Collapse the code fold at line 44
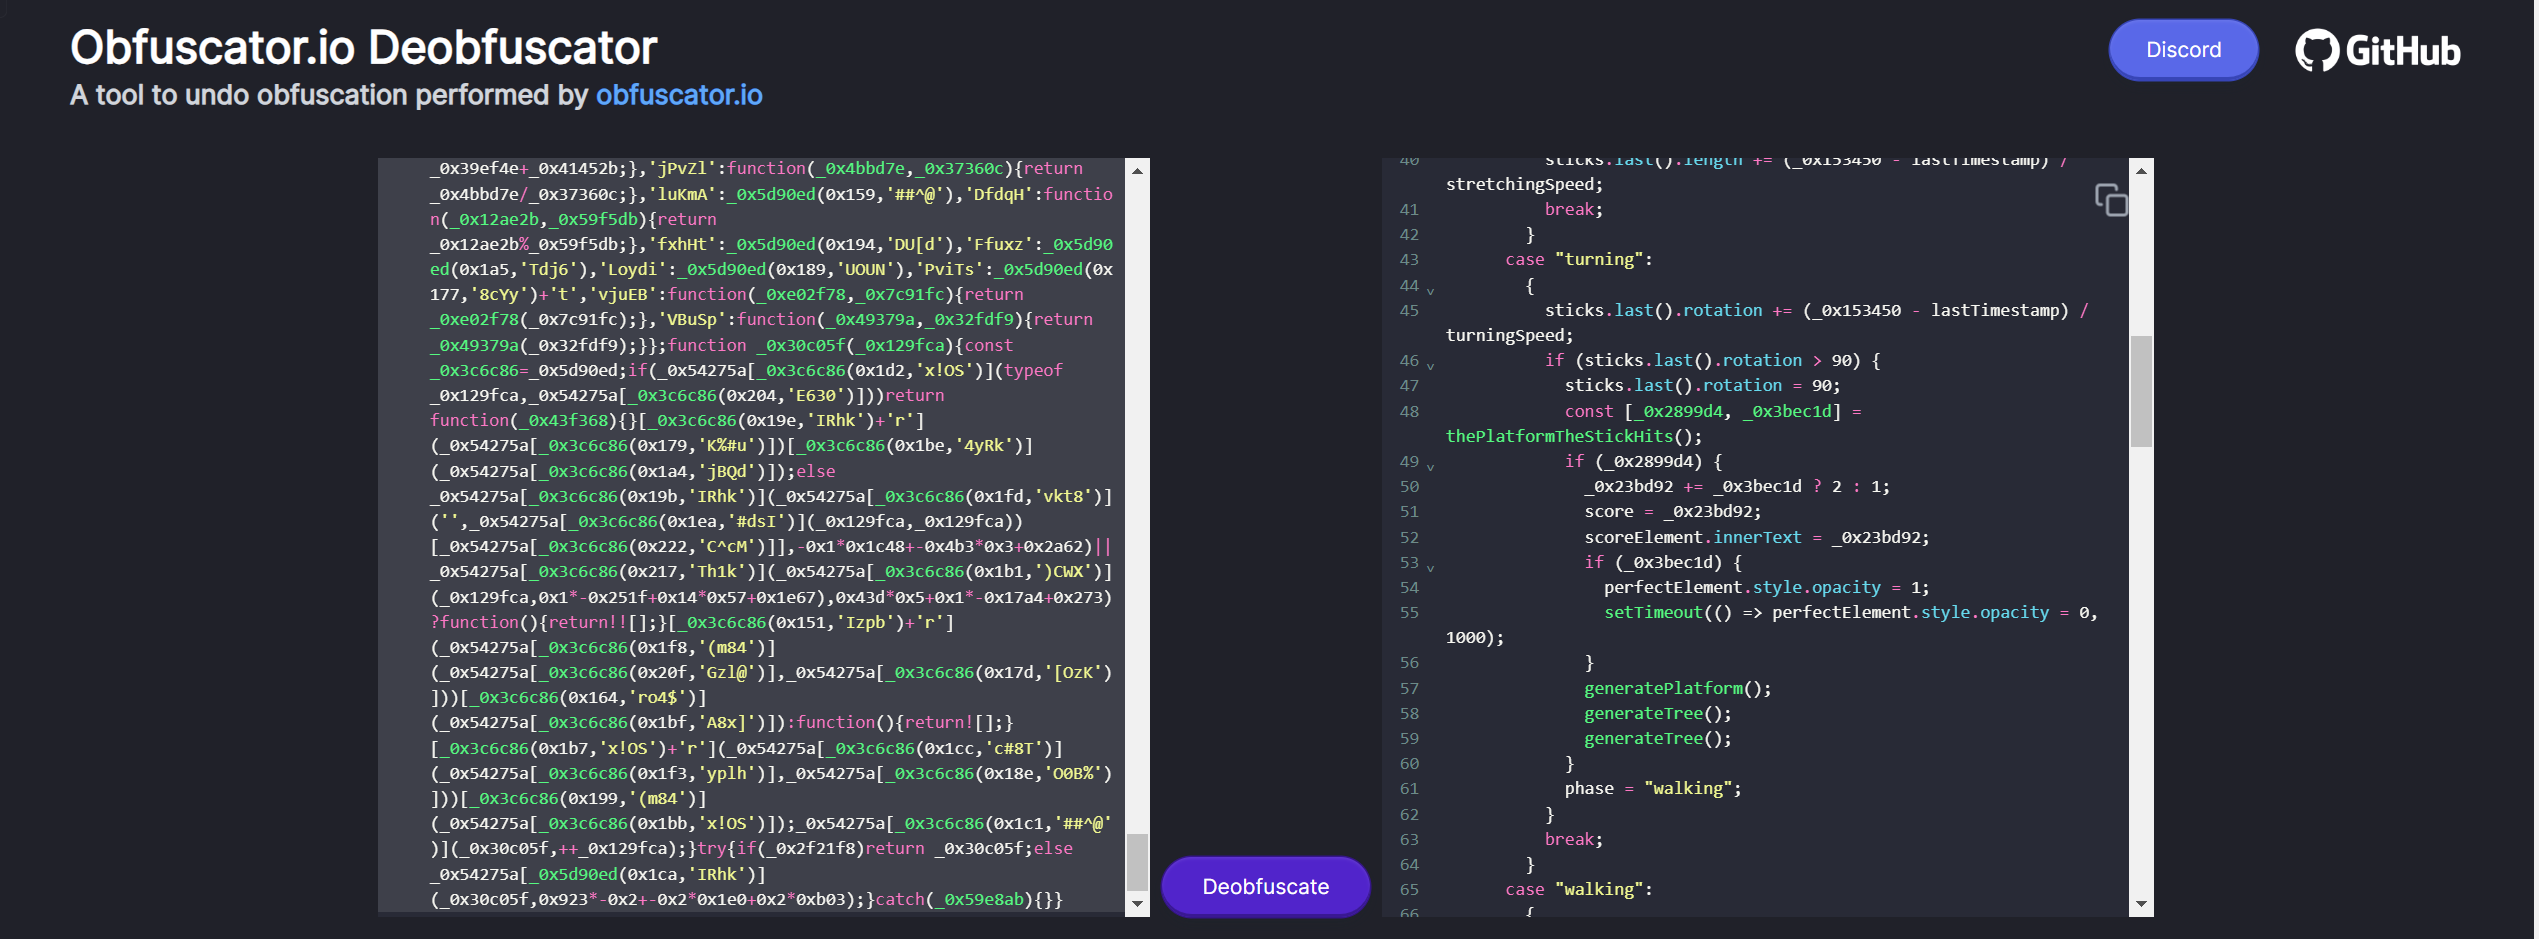 [1430, 291]
